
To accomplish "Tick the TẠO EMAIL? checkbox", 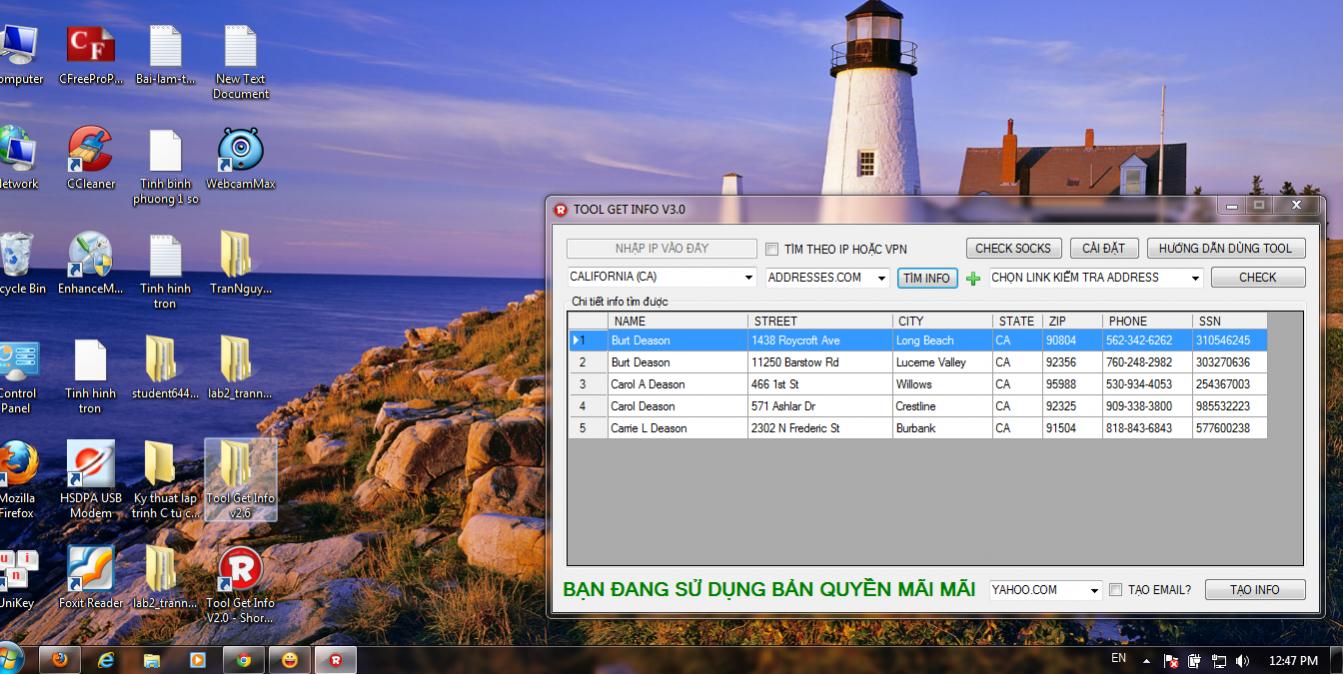I will (x=1116, y=590).
